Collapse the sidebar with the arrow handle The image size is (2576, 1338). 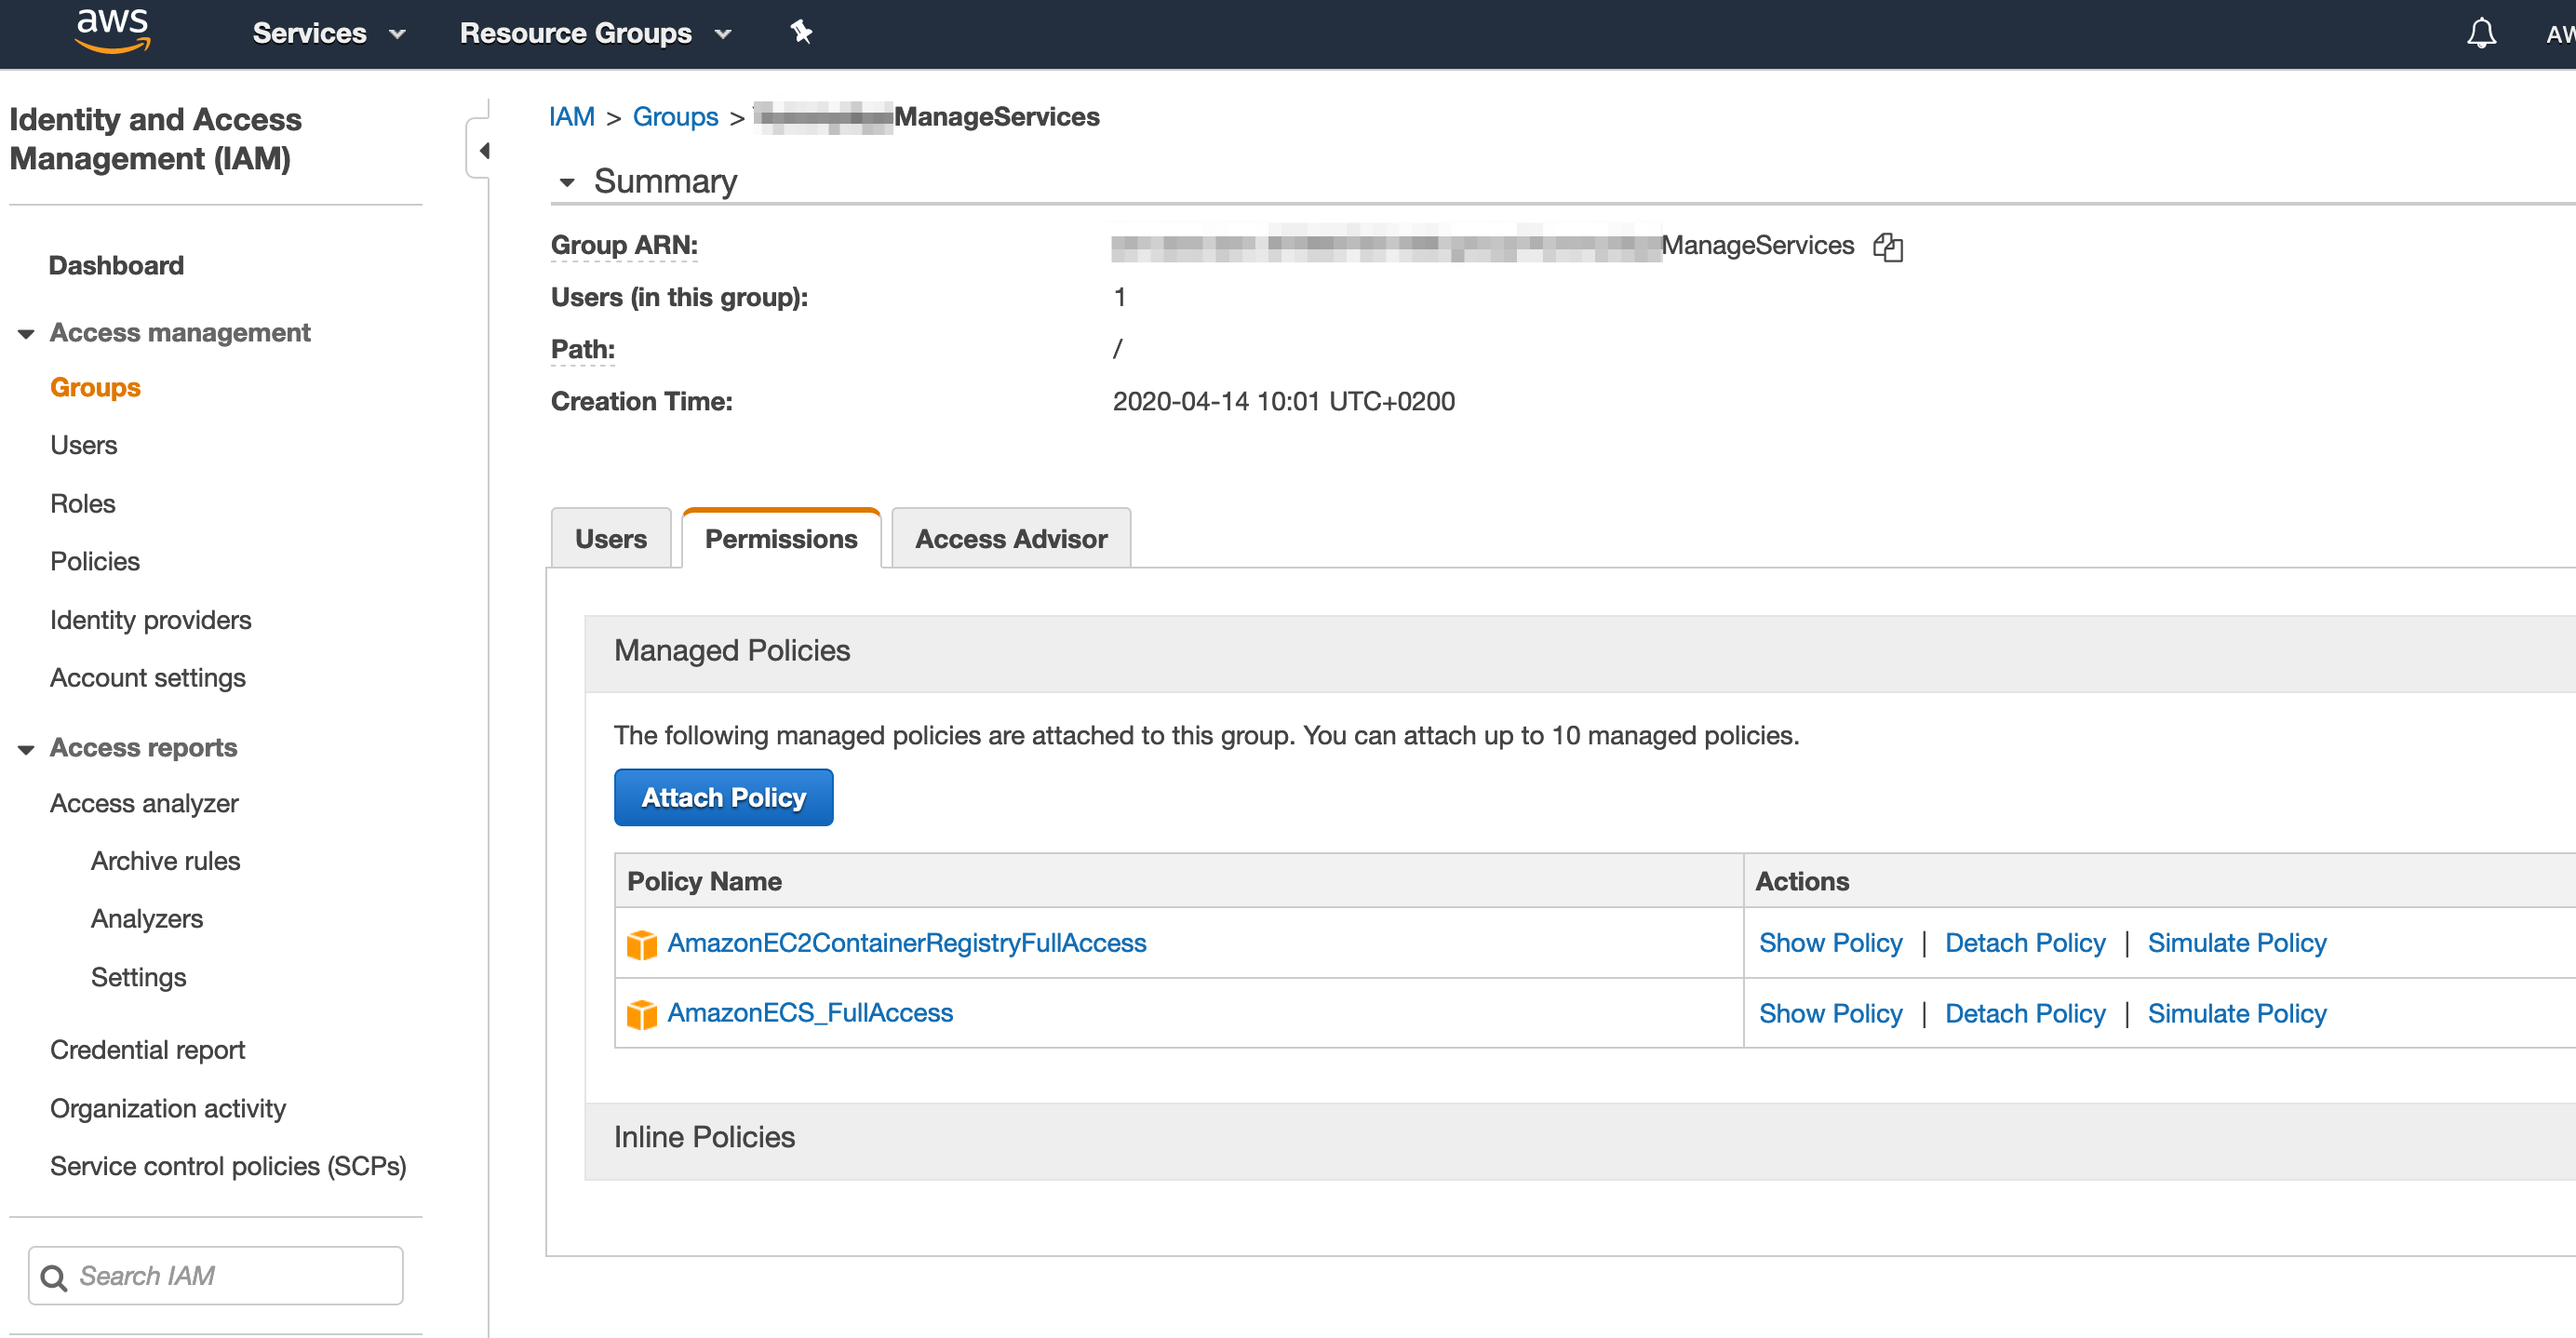(x=483, y=150)
